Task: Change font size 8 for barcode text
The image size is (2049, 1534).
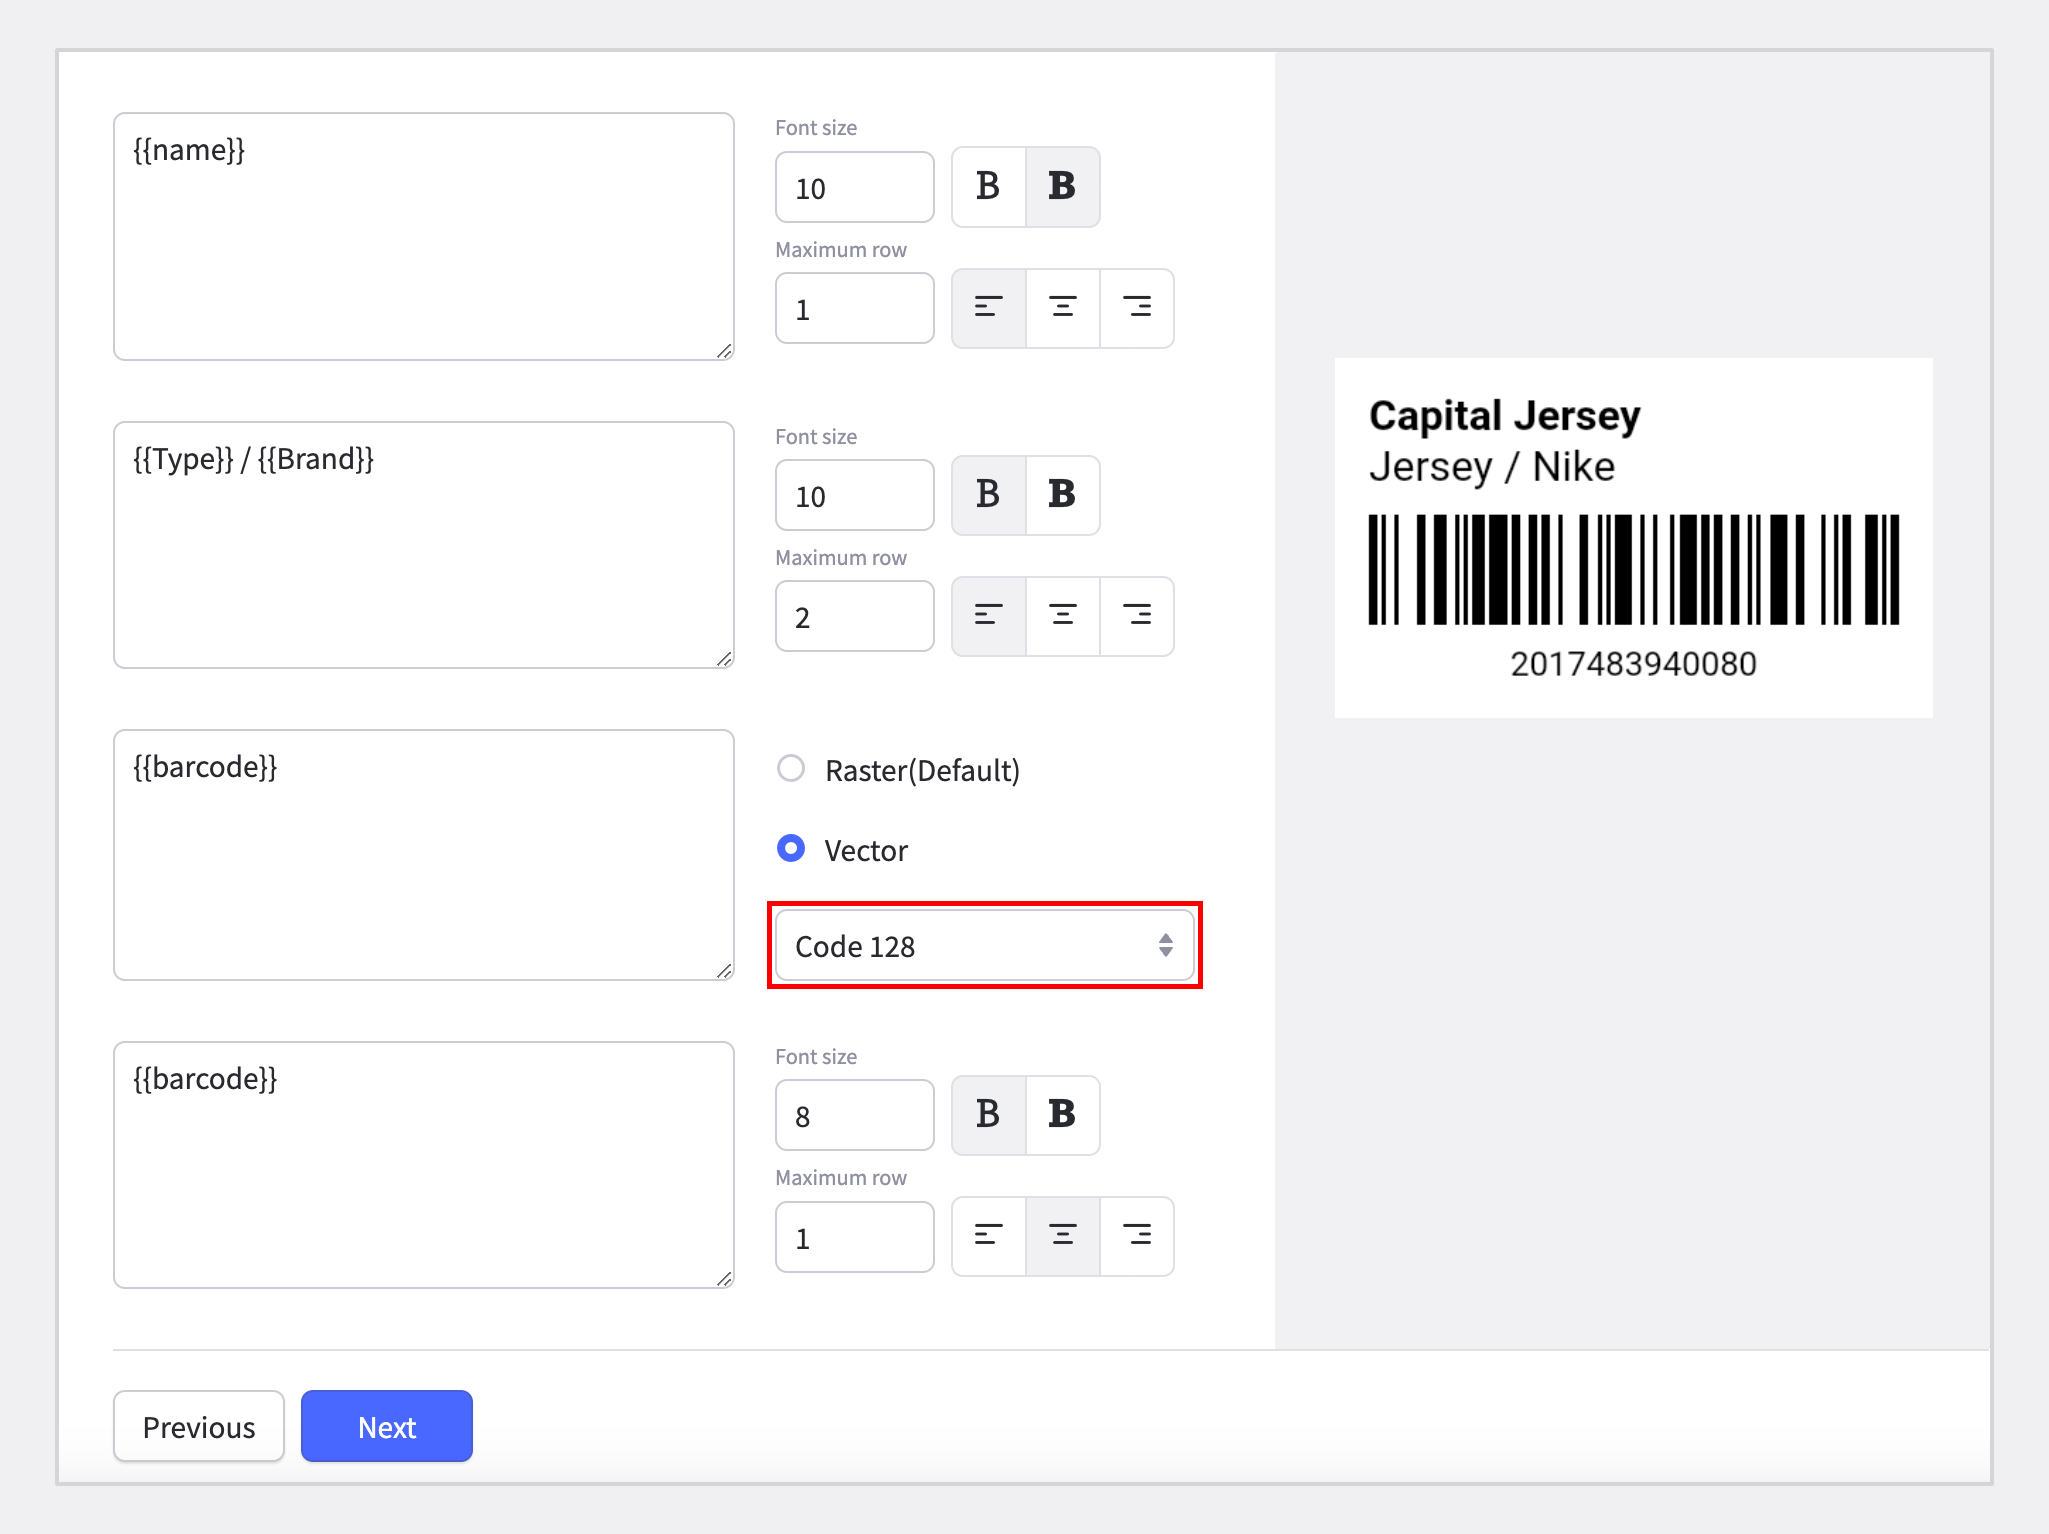Action: pyautogui.click(x=855, y=1116)
